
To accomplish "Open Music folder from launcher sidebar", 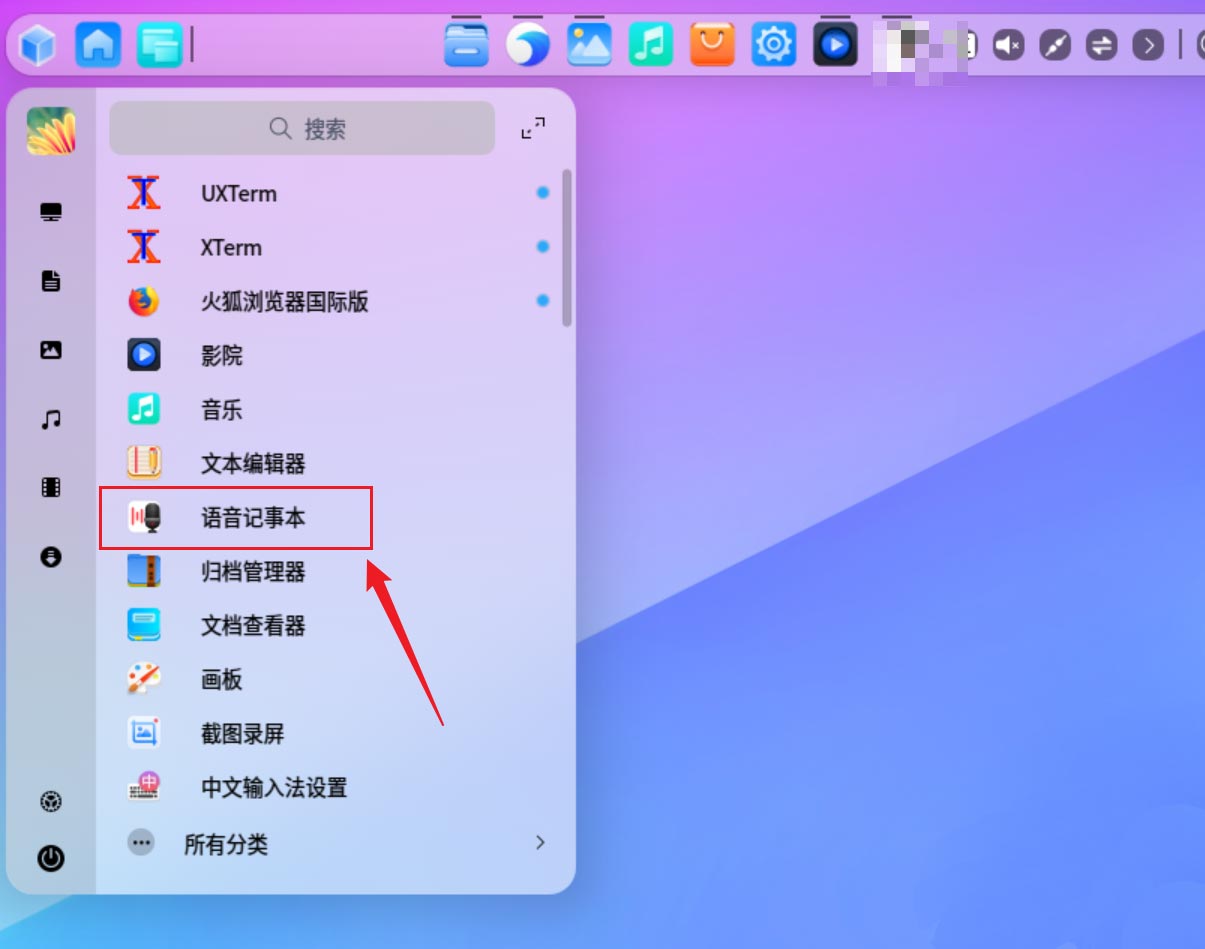I will pos(51,419).
